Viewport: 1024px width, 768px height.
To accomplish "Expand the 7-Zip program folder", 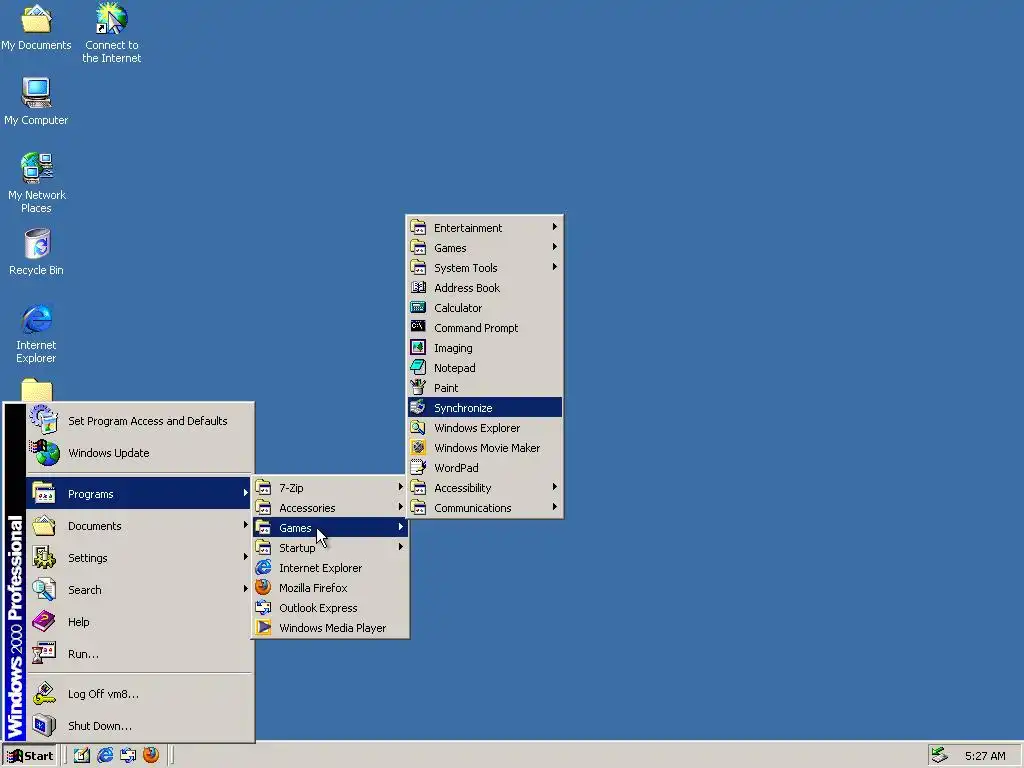I will point(330,488).
